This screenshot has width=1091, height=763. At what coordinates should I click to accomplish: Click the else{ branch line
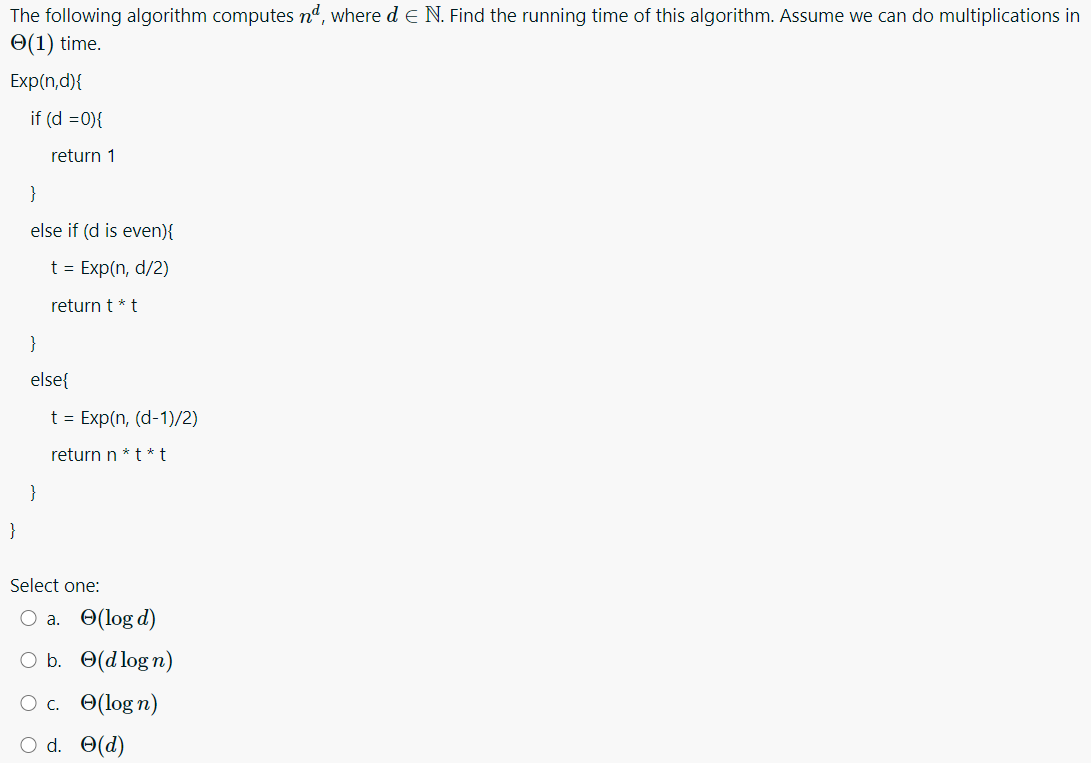pos(49,379)
